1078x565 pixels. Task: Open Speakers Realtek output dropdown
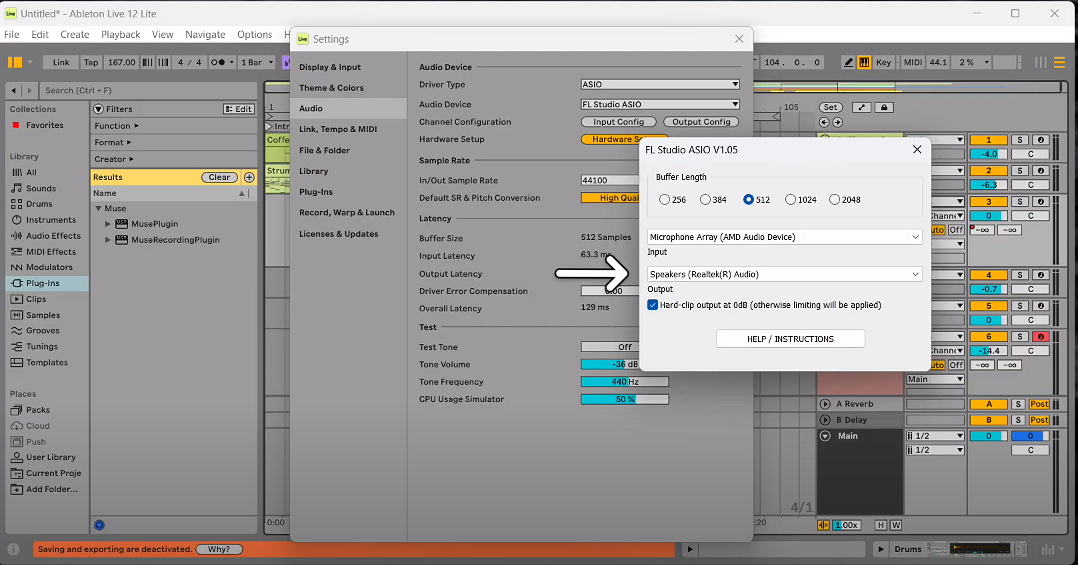point(784,274)
